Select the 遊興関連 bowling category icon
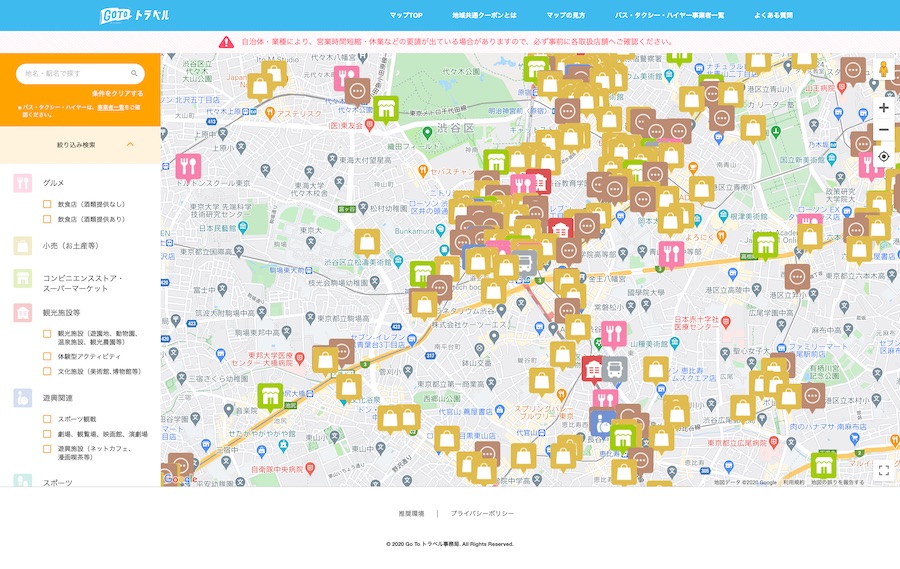900x569 pixels. point(22,398)
